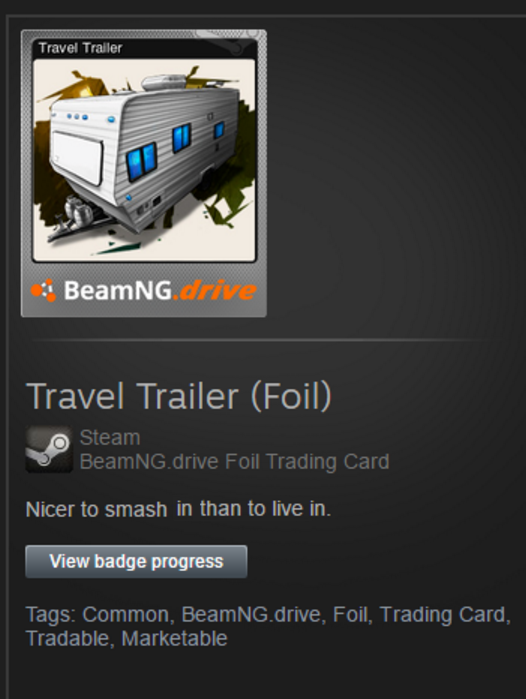This screenshot has height=699, width=526.
Task: Click the rooftop air conditioner on trailer
Action: [164, 82]
